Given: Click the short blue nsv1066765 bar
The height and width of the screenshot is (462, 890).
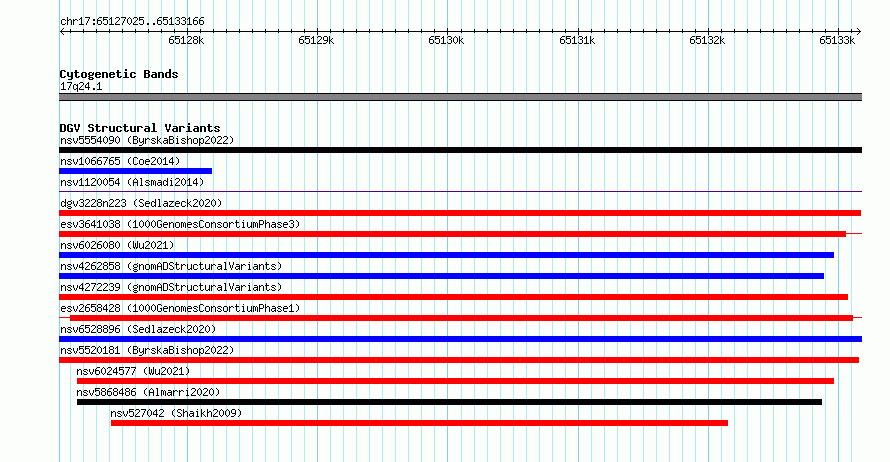Looking at the screenshot, I should 136,171.
